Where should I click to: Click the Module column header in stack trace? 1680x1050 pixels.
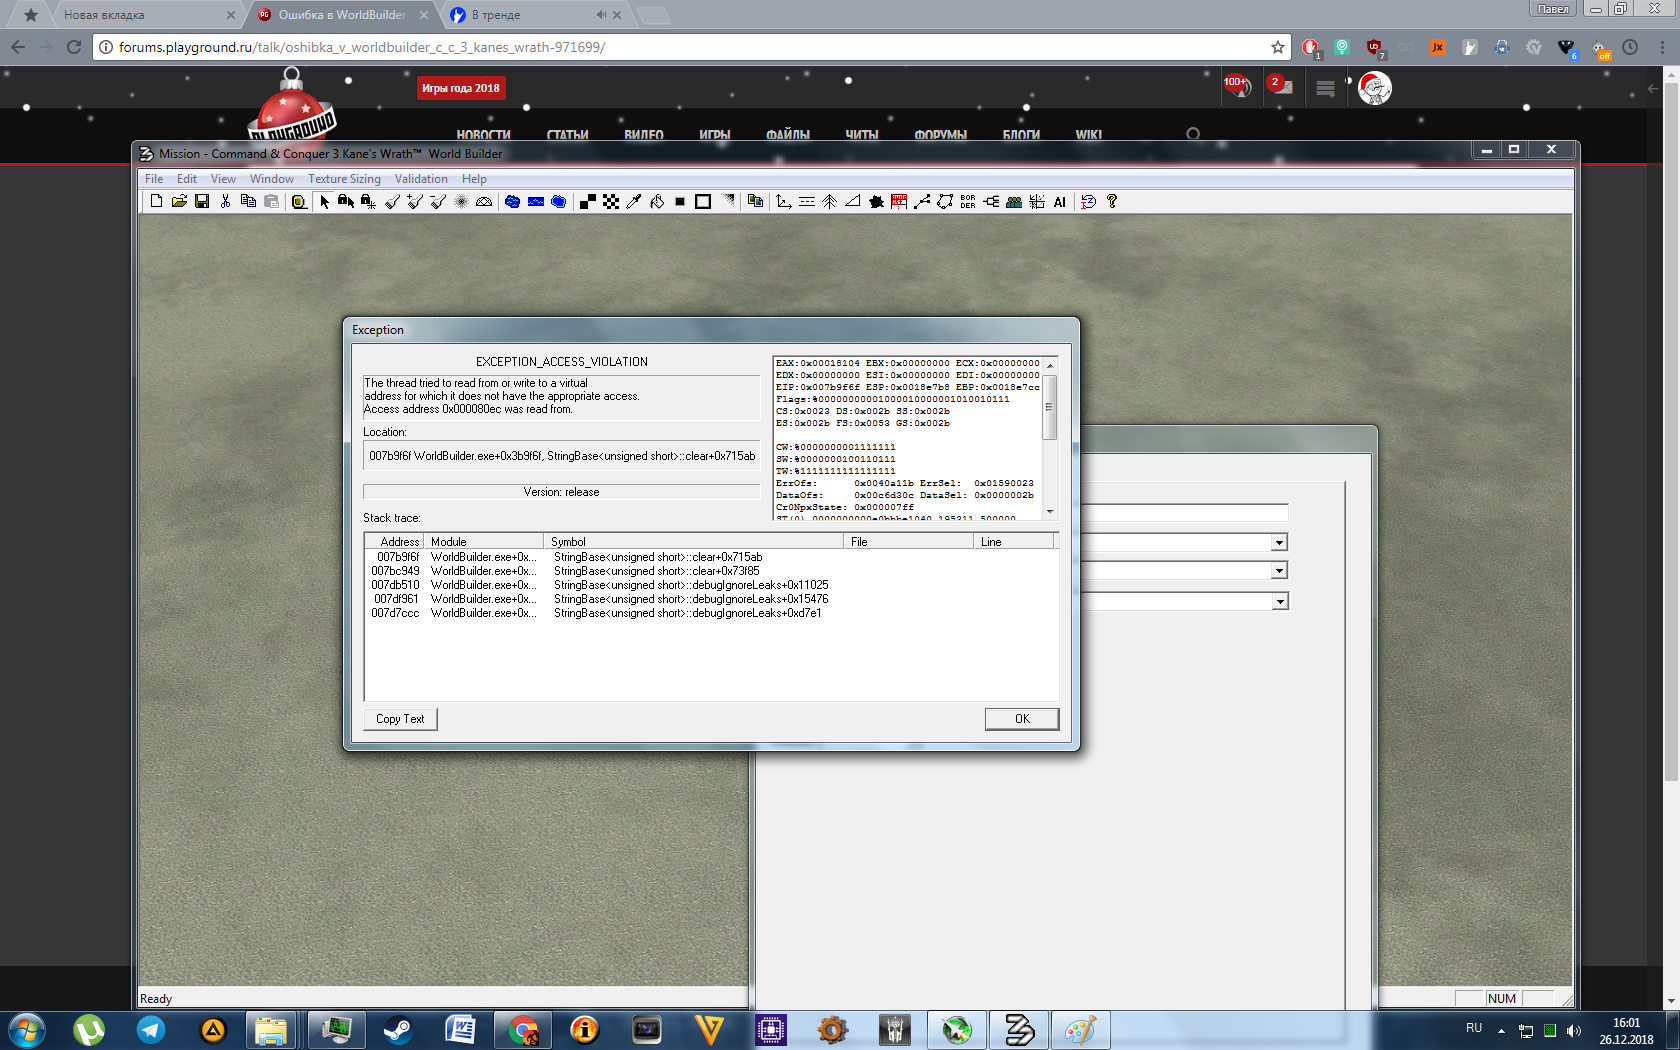pos(484,541)
